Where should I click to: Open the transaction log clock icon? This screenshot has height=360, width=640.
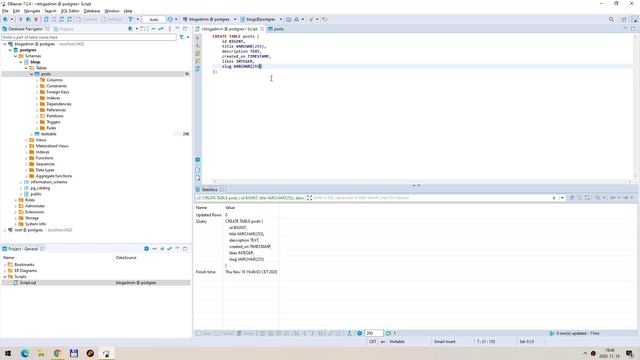coord(170,19)
